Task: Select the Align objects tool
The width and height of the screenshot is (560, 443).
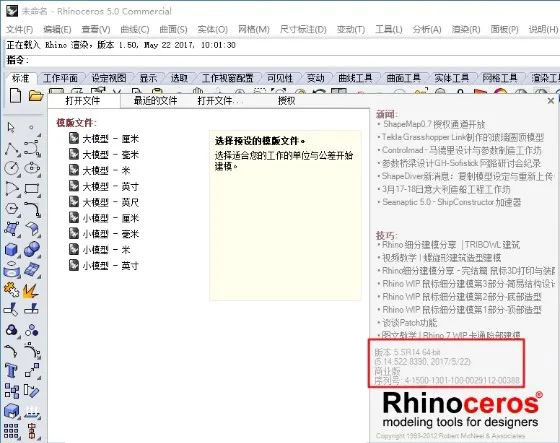Action: pyautogui.click(x=31, y=431)
